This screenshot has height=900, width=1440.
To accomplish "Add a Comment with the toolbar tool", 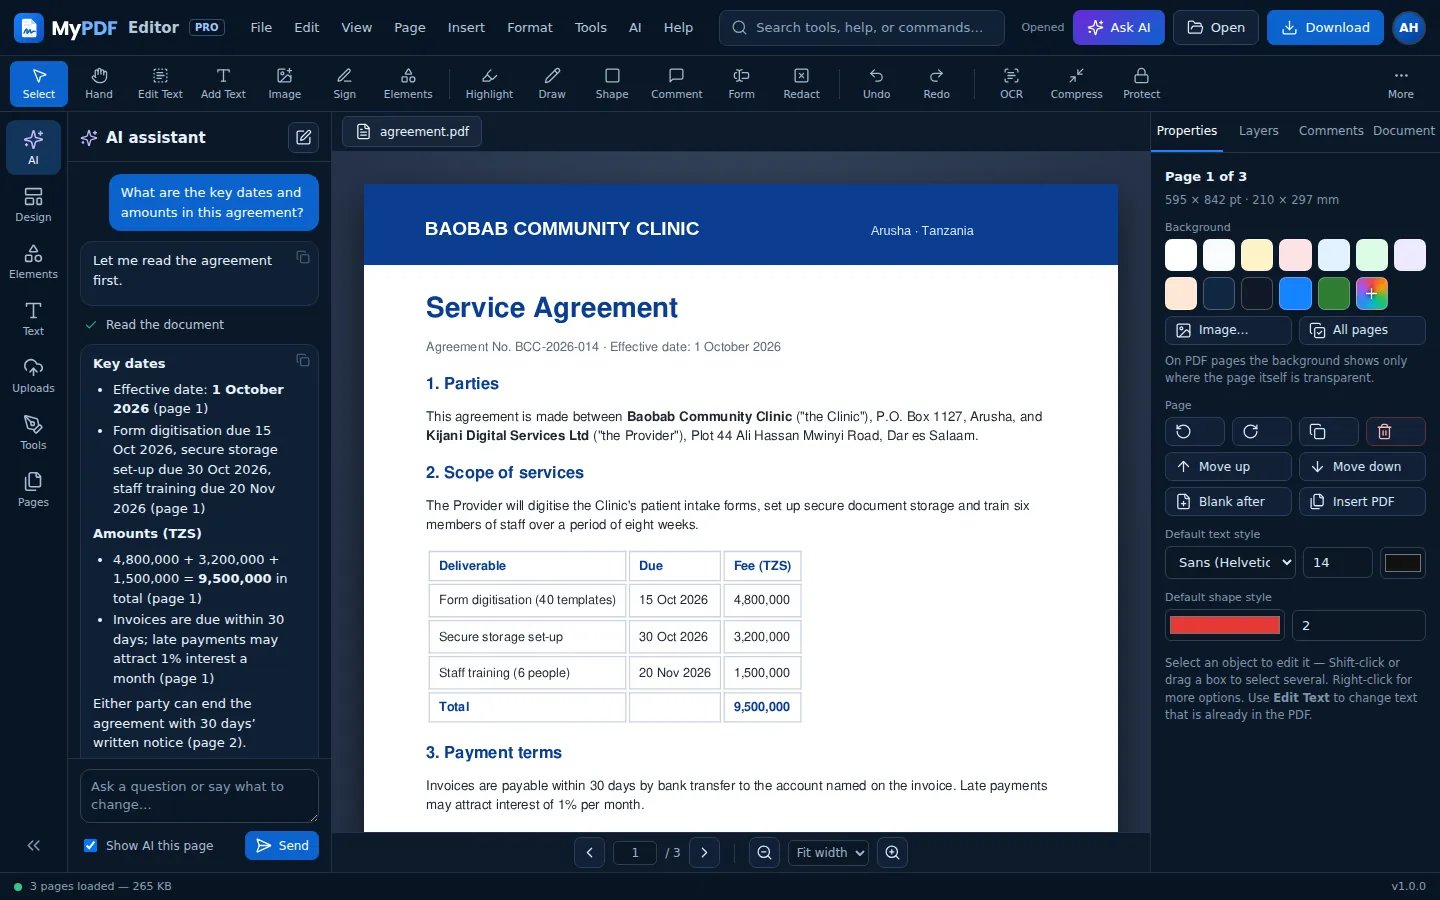I will 677,84.
